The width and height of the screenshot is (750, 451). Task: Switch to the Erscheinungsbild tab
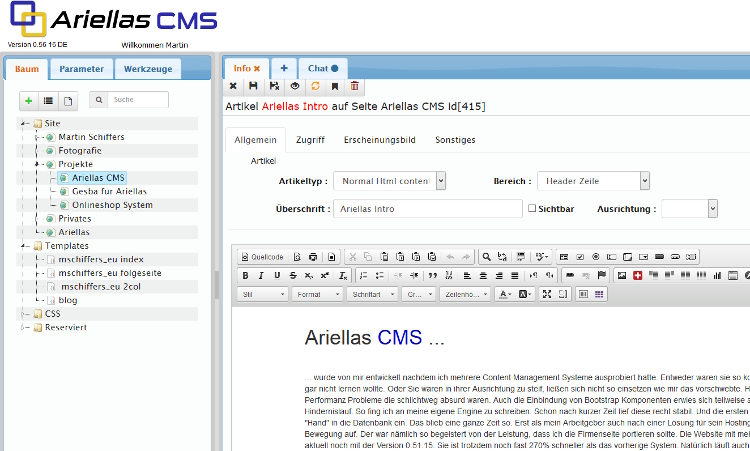coord(379,140)
